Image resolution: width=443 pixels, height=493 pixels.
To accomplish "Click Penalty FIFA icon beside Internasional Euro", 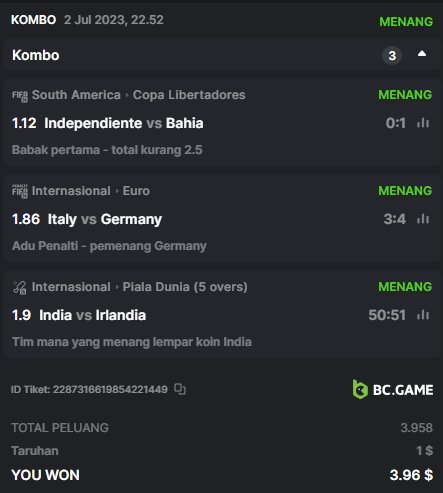I will pos(20,192).
